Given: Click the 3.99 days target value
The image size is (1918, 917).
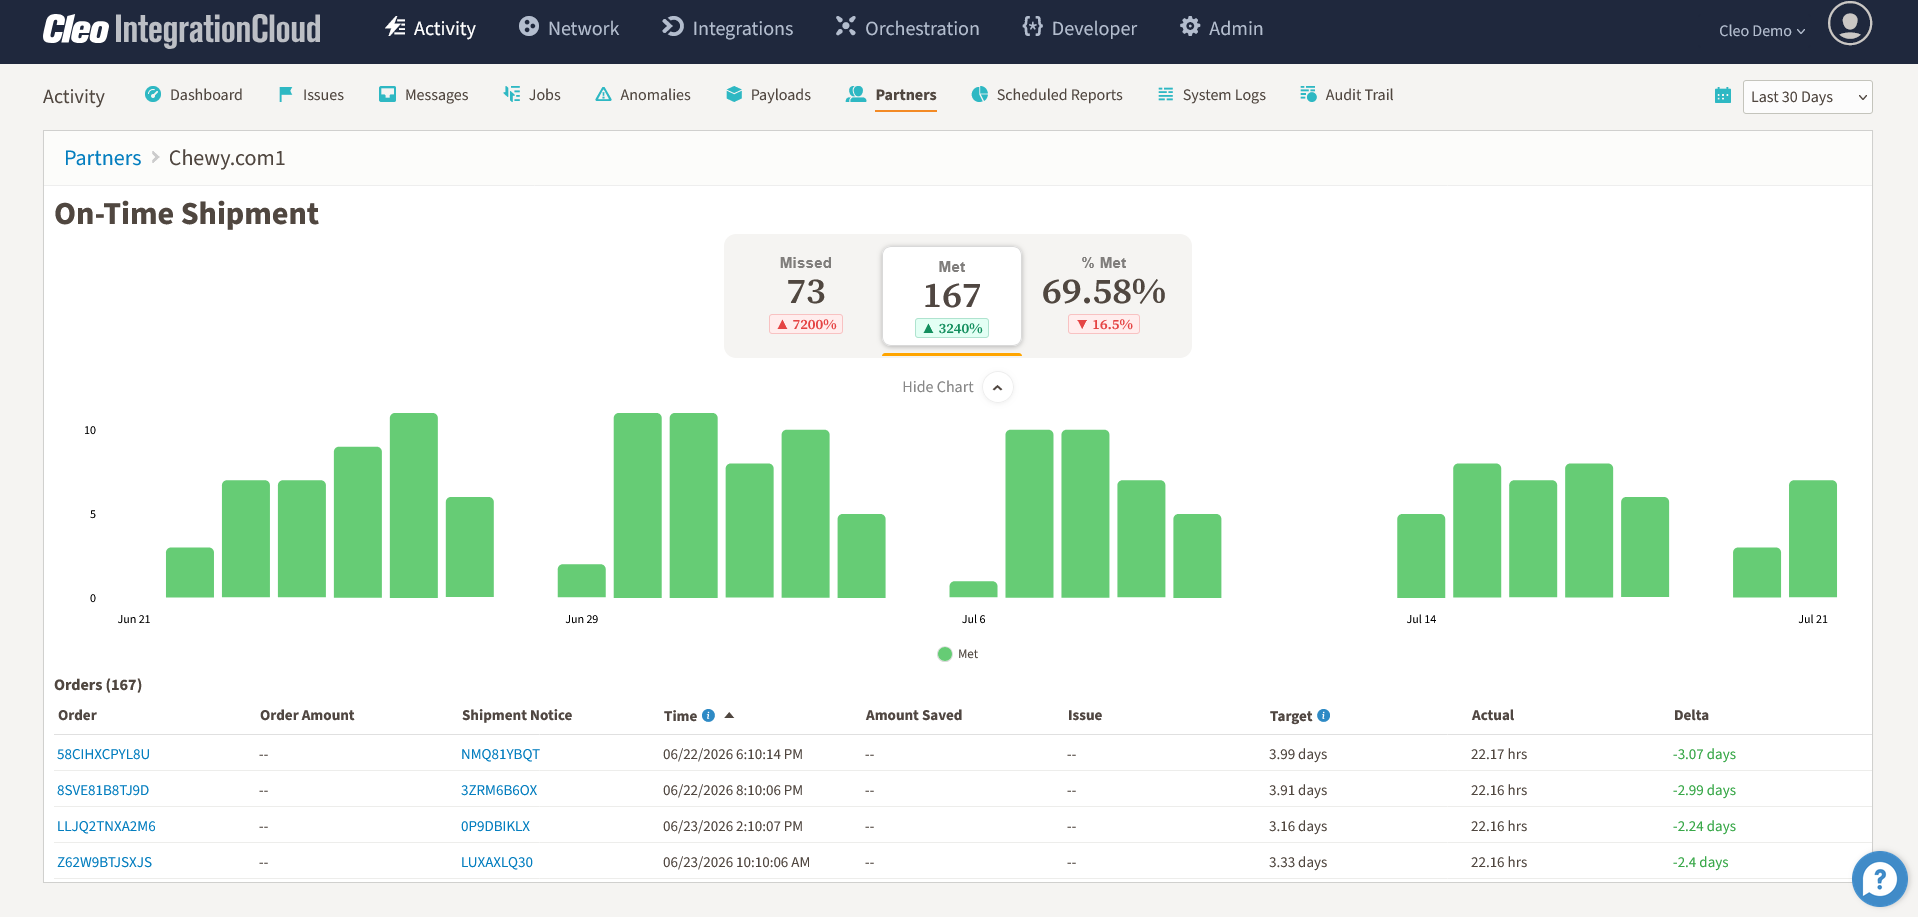Looking at the screenshot, I should (1298, 754).
